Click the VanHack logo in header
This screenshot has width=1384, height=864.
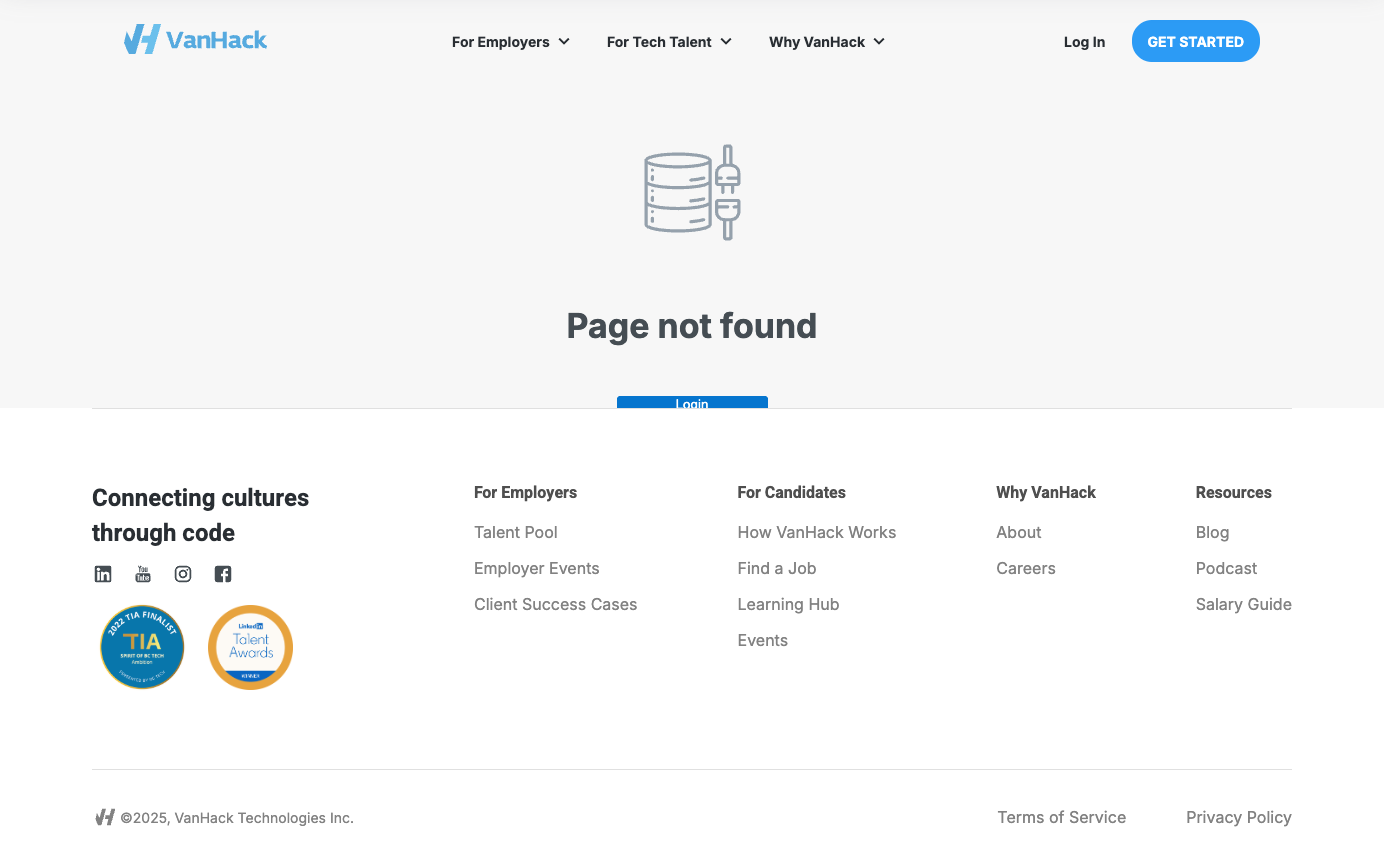click(x=196, y=40)
